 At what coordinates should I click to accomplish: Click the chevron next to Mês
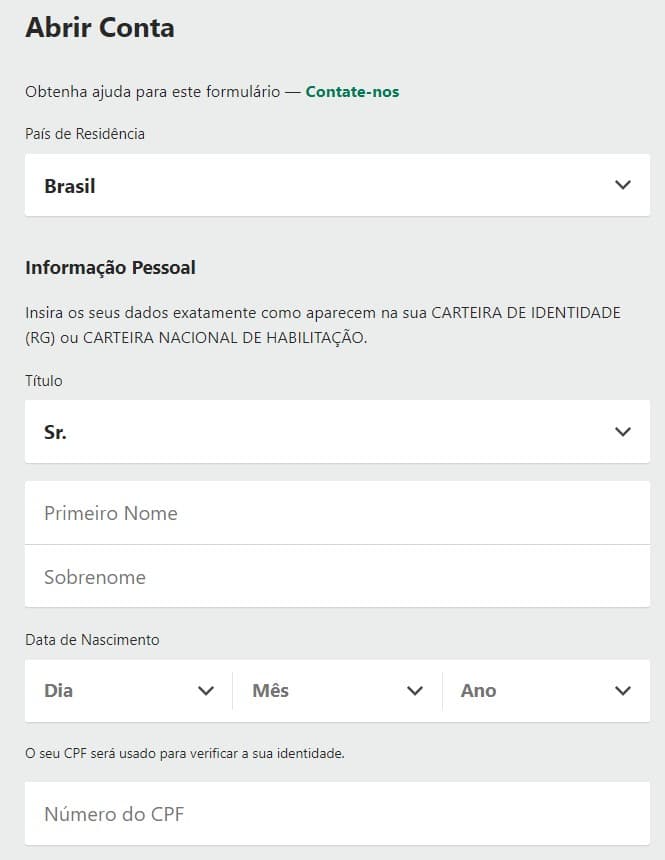415,691
